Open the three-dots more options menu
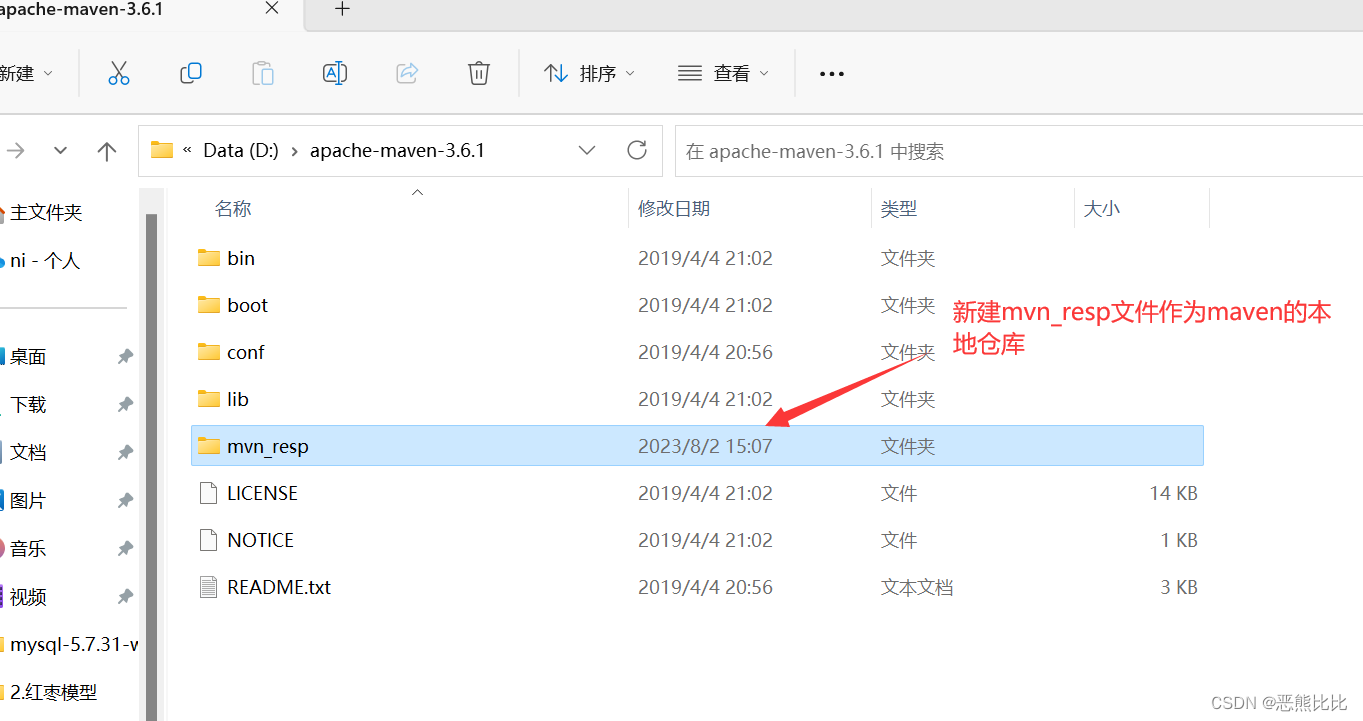The width and height of the screenshot is (1363, 721). (832, 74)
